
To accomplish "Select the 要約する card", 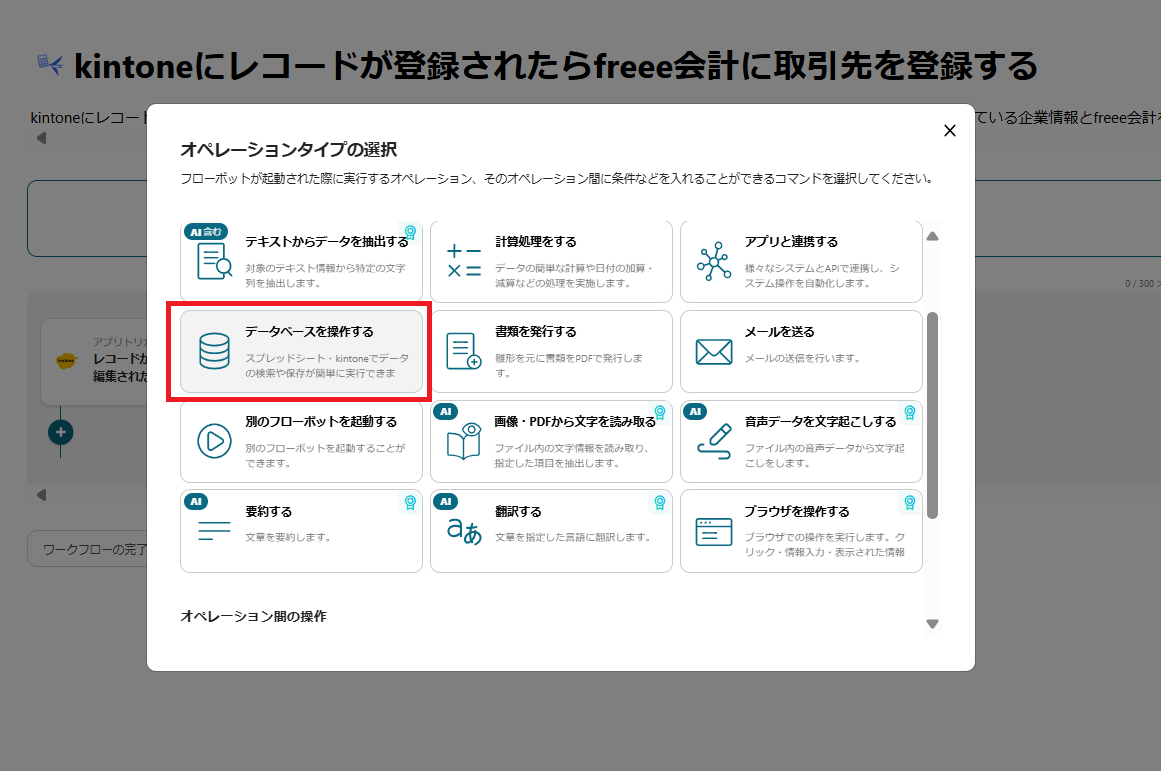I will (301, 531).
